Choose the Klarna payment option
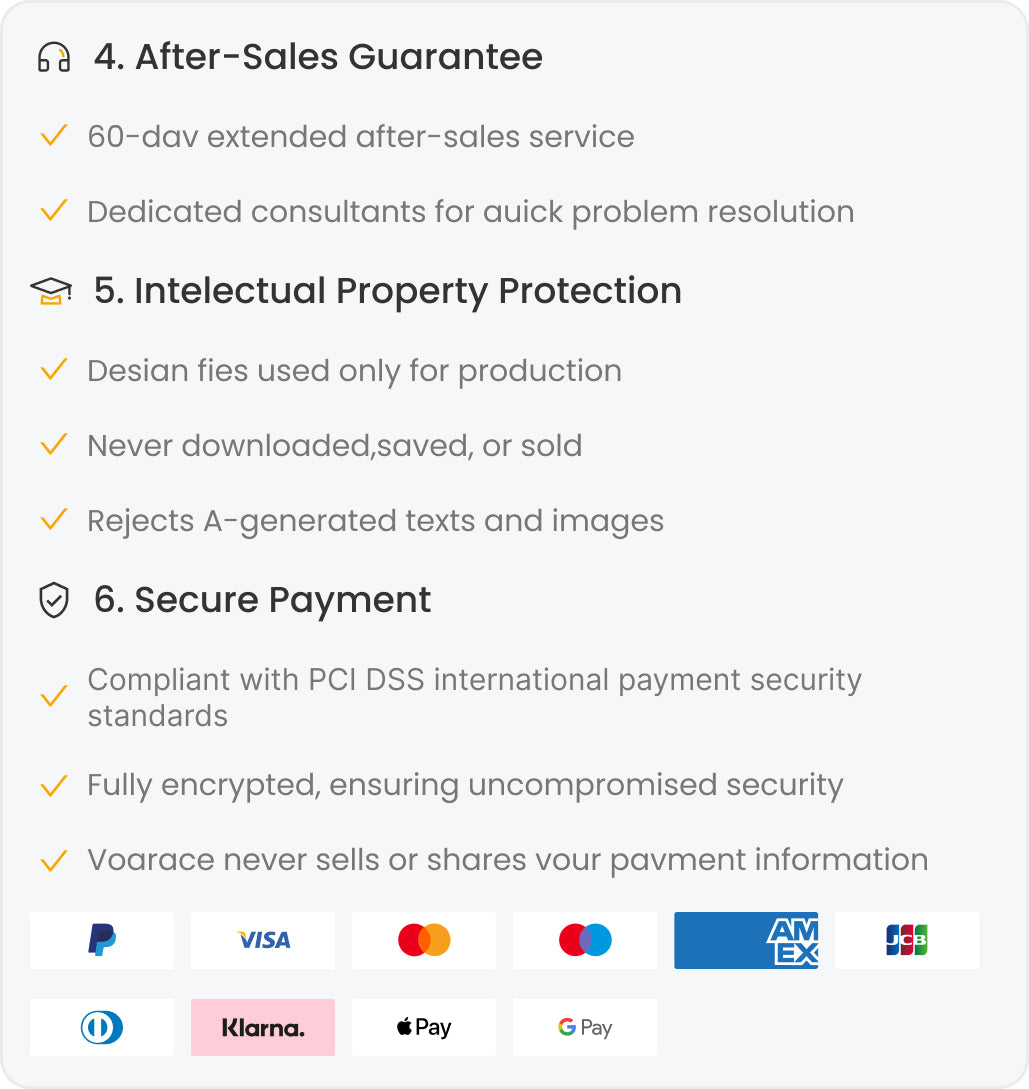This screenshot has height=1089, width=1029. pyautogui.click(x=263, y=1027)
